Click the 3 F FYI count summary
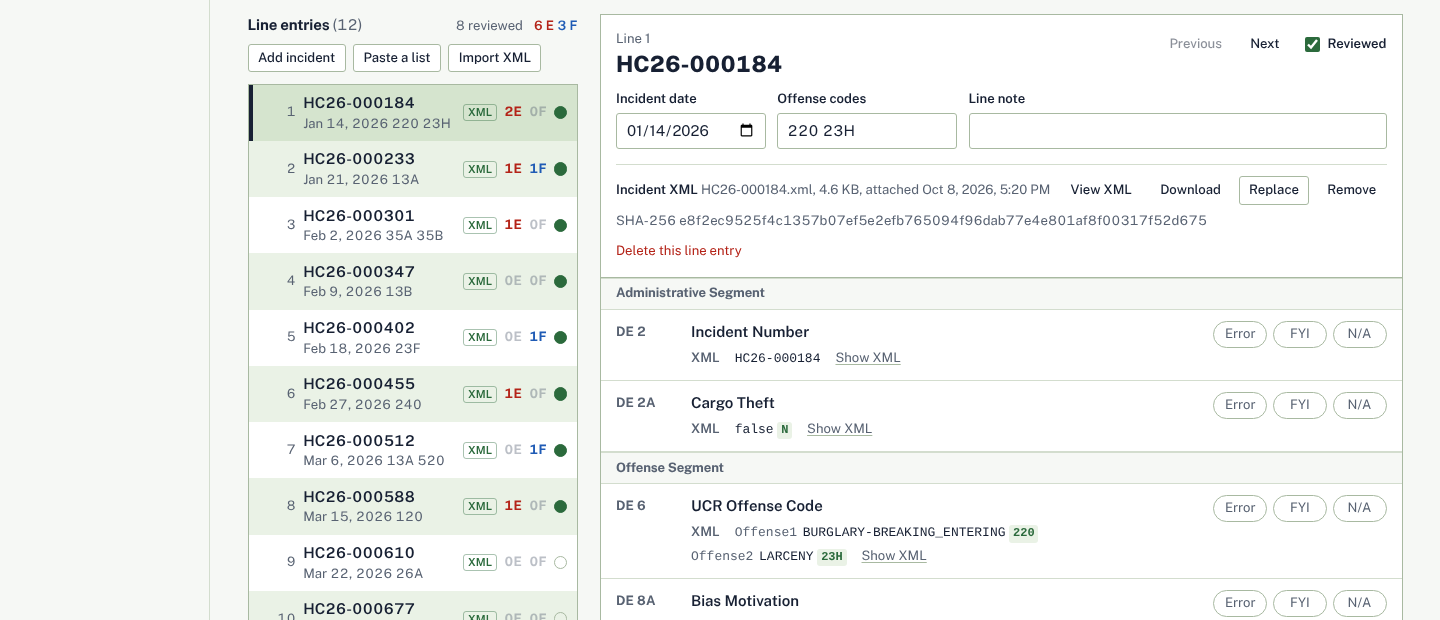The image size is (1440, 620). 567,26
